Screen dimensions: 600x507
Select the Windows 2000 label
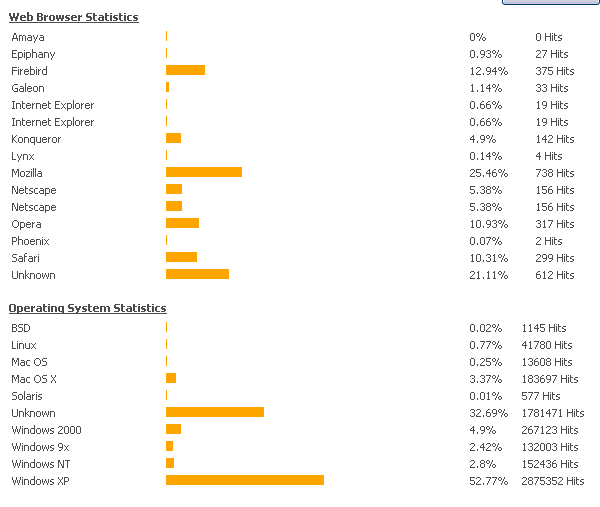point(46,430)
